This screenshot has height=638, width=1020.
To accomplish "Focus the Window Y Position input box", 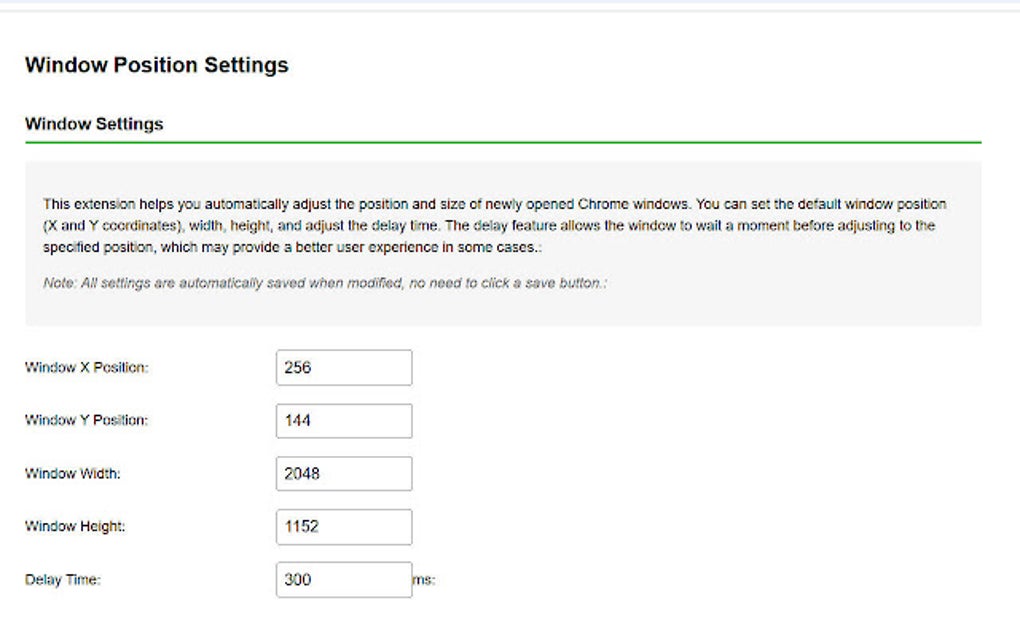I will pos(343,421).
